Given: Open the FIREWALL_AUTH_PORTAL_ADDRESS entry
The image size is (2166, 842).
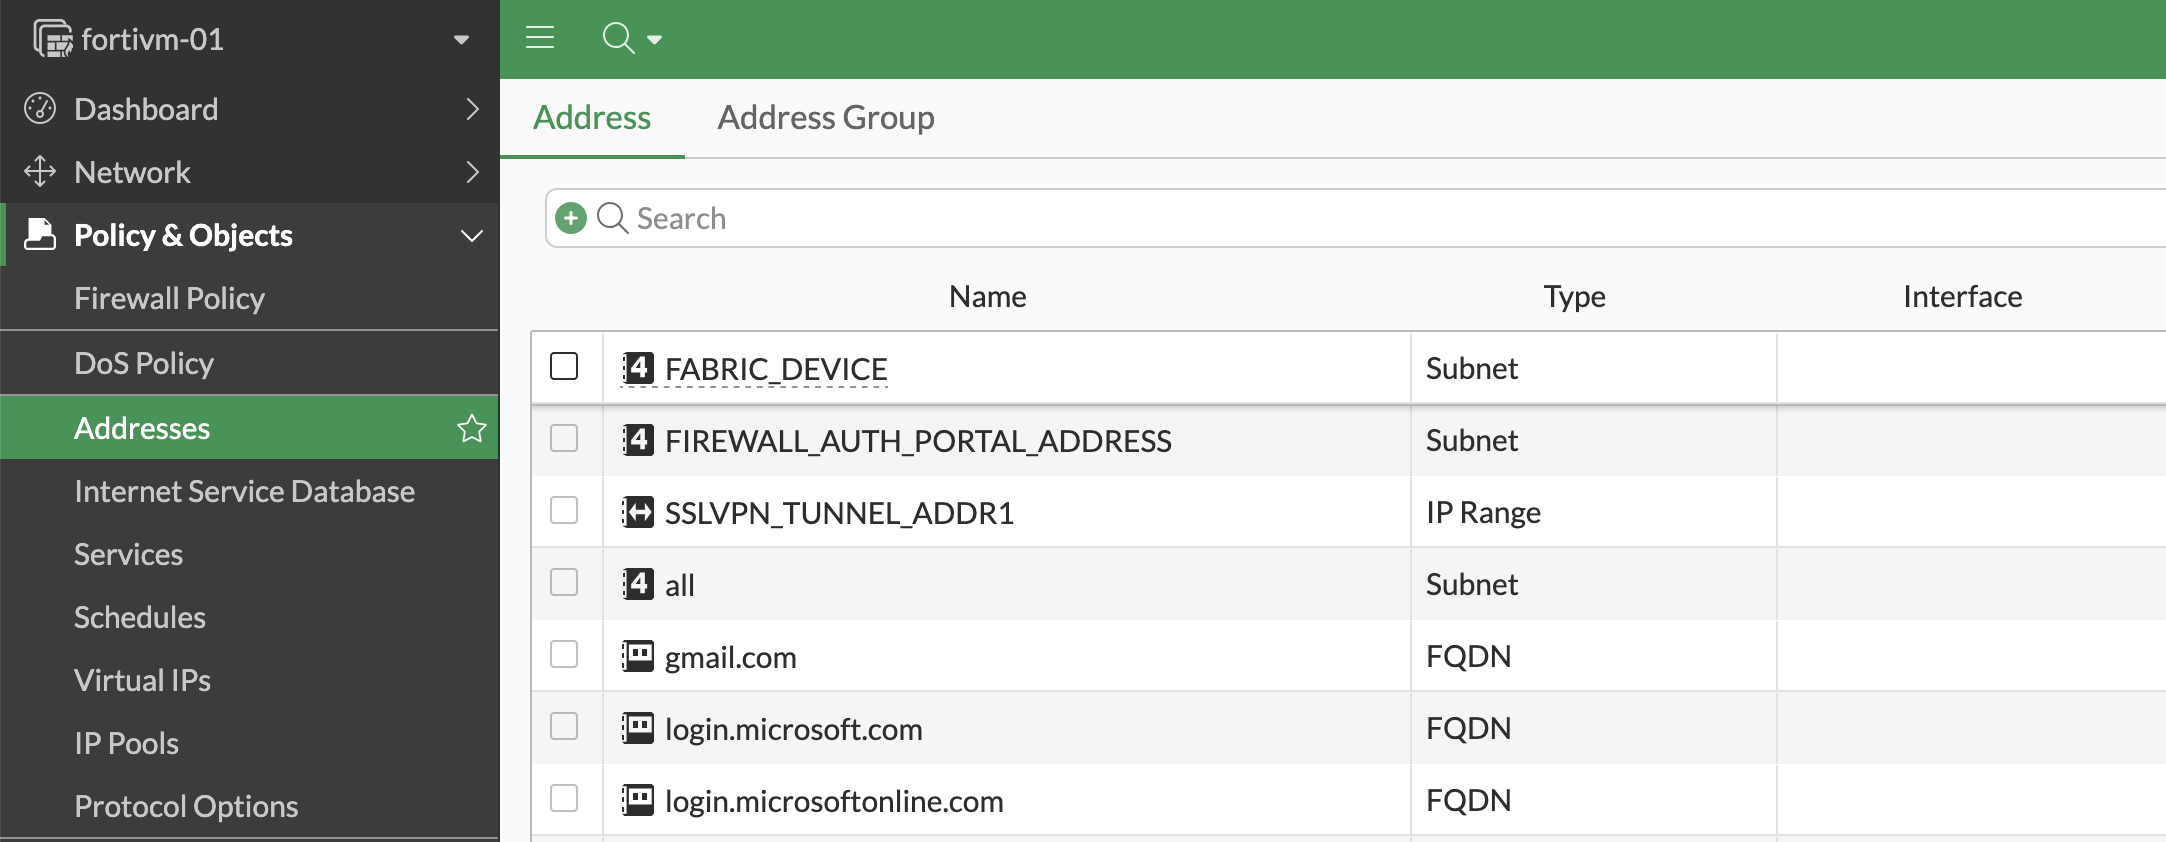Looking at the screenshot, I should pyautogui.click(x=917, y=441).
